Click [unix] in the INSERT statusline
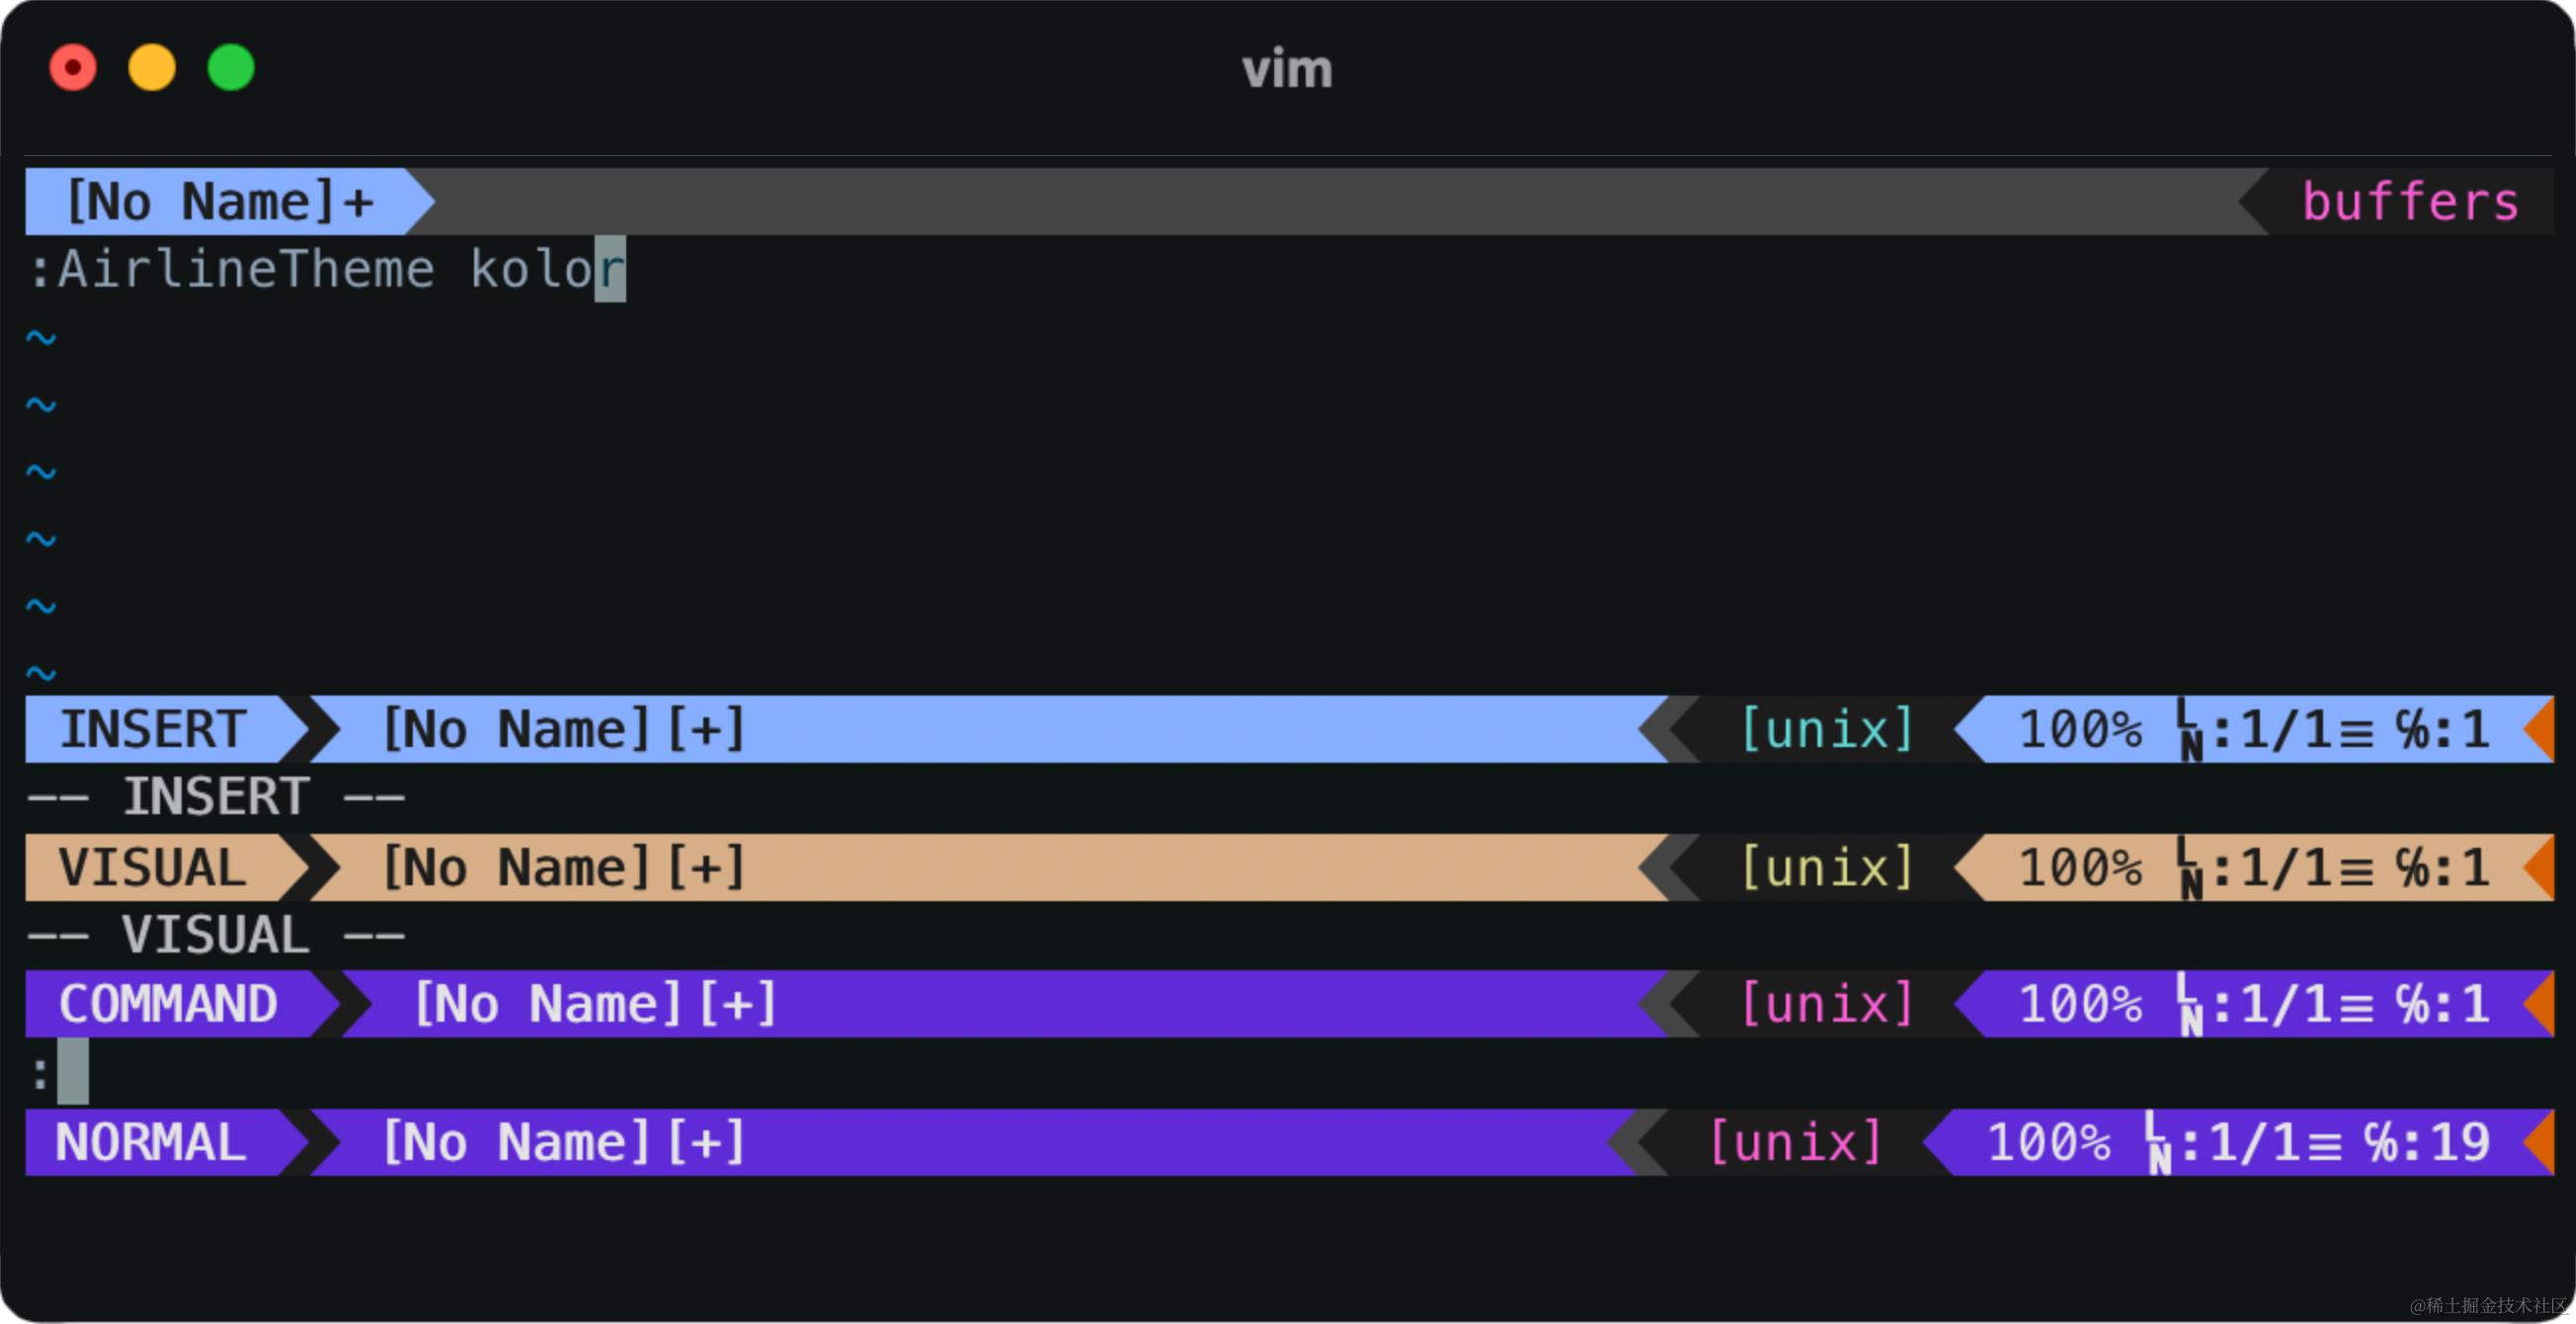Screen dimensions: 2576x1324 pos(1826,729)
